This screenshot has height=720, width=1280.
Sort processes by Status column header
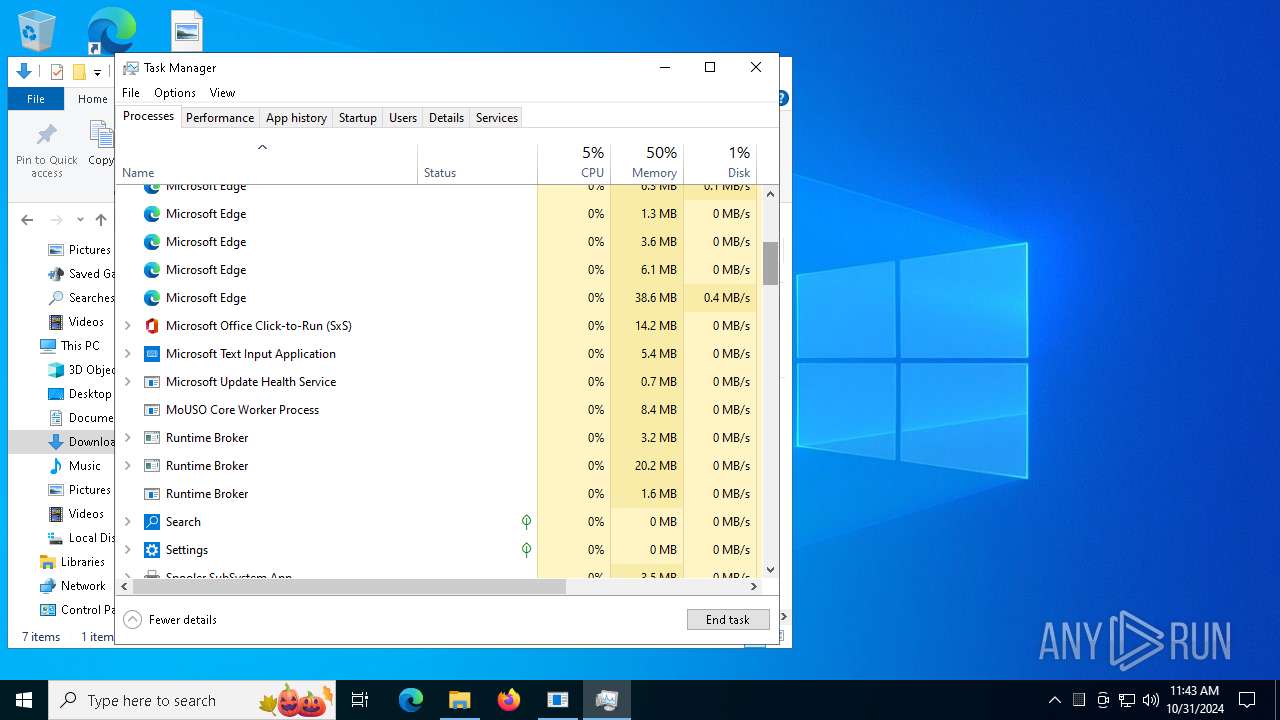click(477, 164)
